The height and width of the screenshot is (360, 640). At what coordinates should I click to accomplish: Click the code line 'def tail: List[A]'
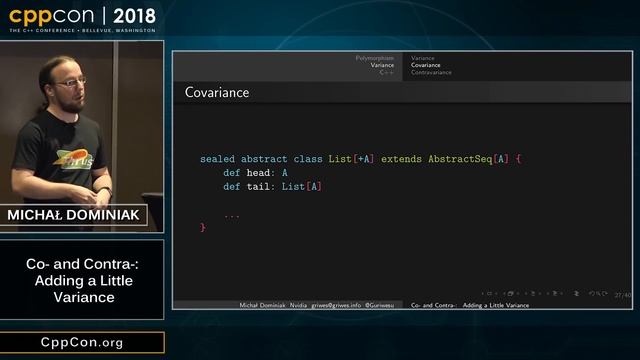tap(272, 187)
